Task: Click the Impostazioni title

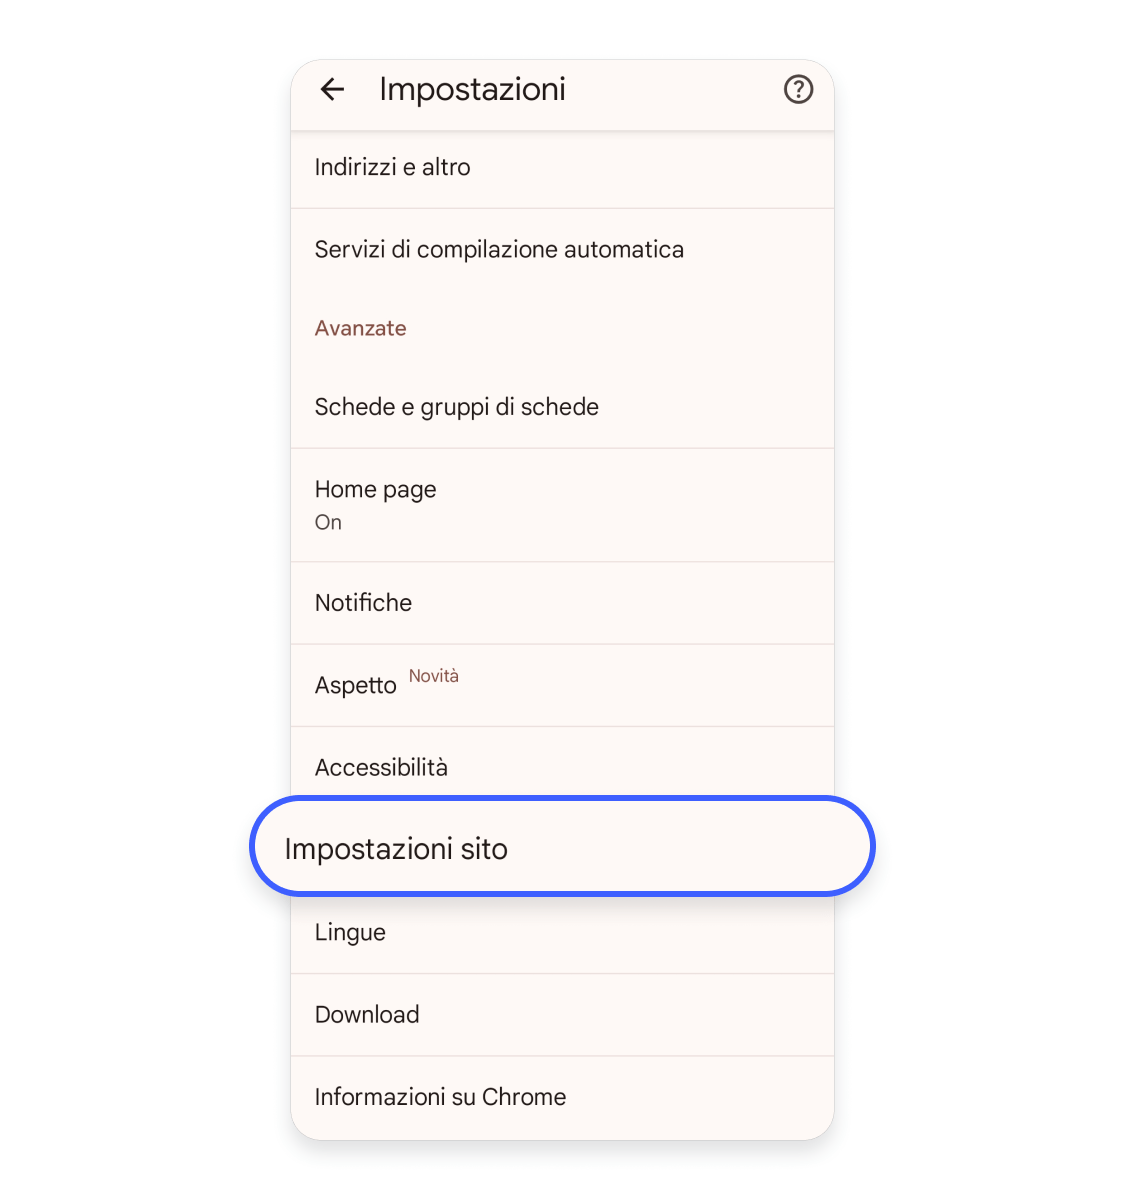Action: point(473,89)
